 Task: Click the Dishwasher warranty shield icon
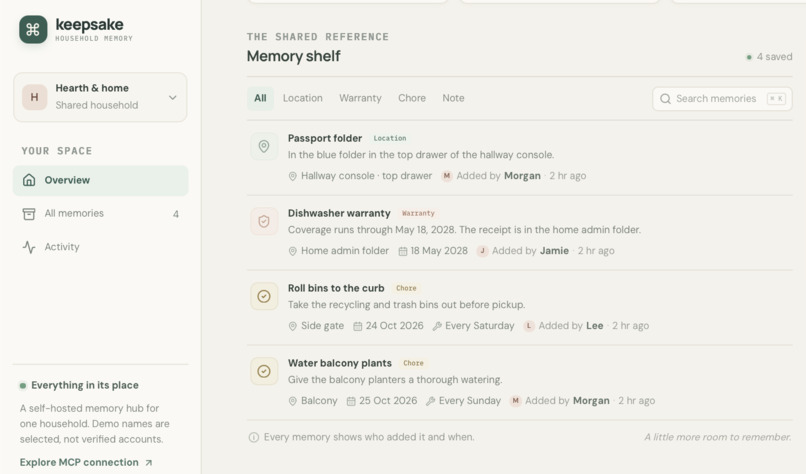coord(264,222)
